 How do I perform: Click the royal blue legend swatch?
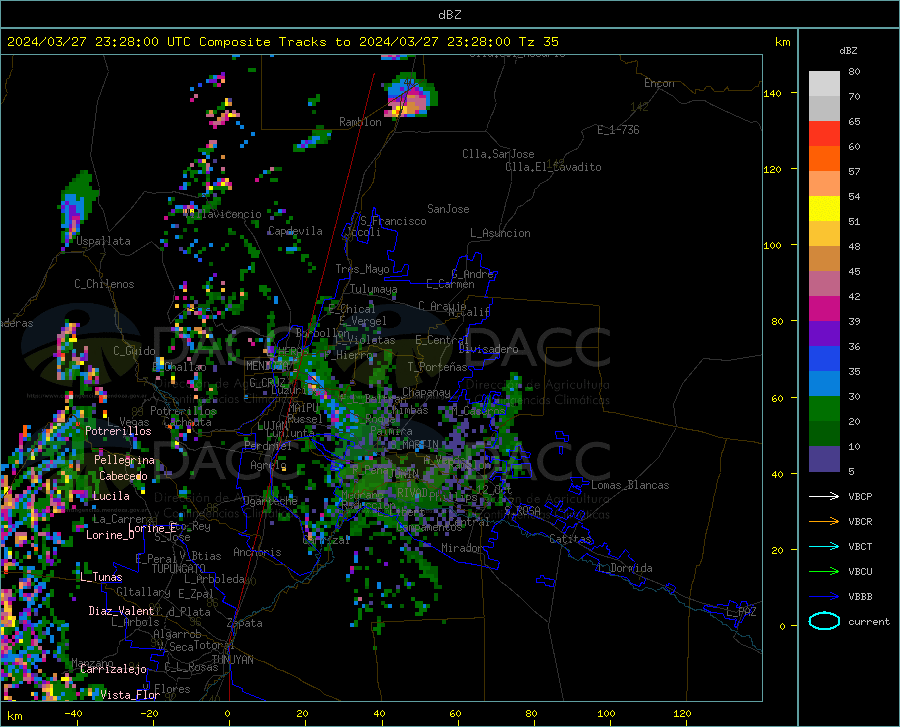tap(824, 359)
